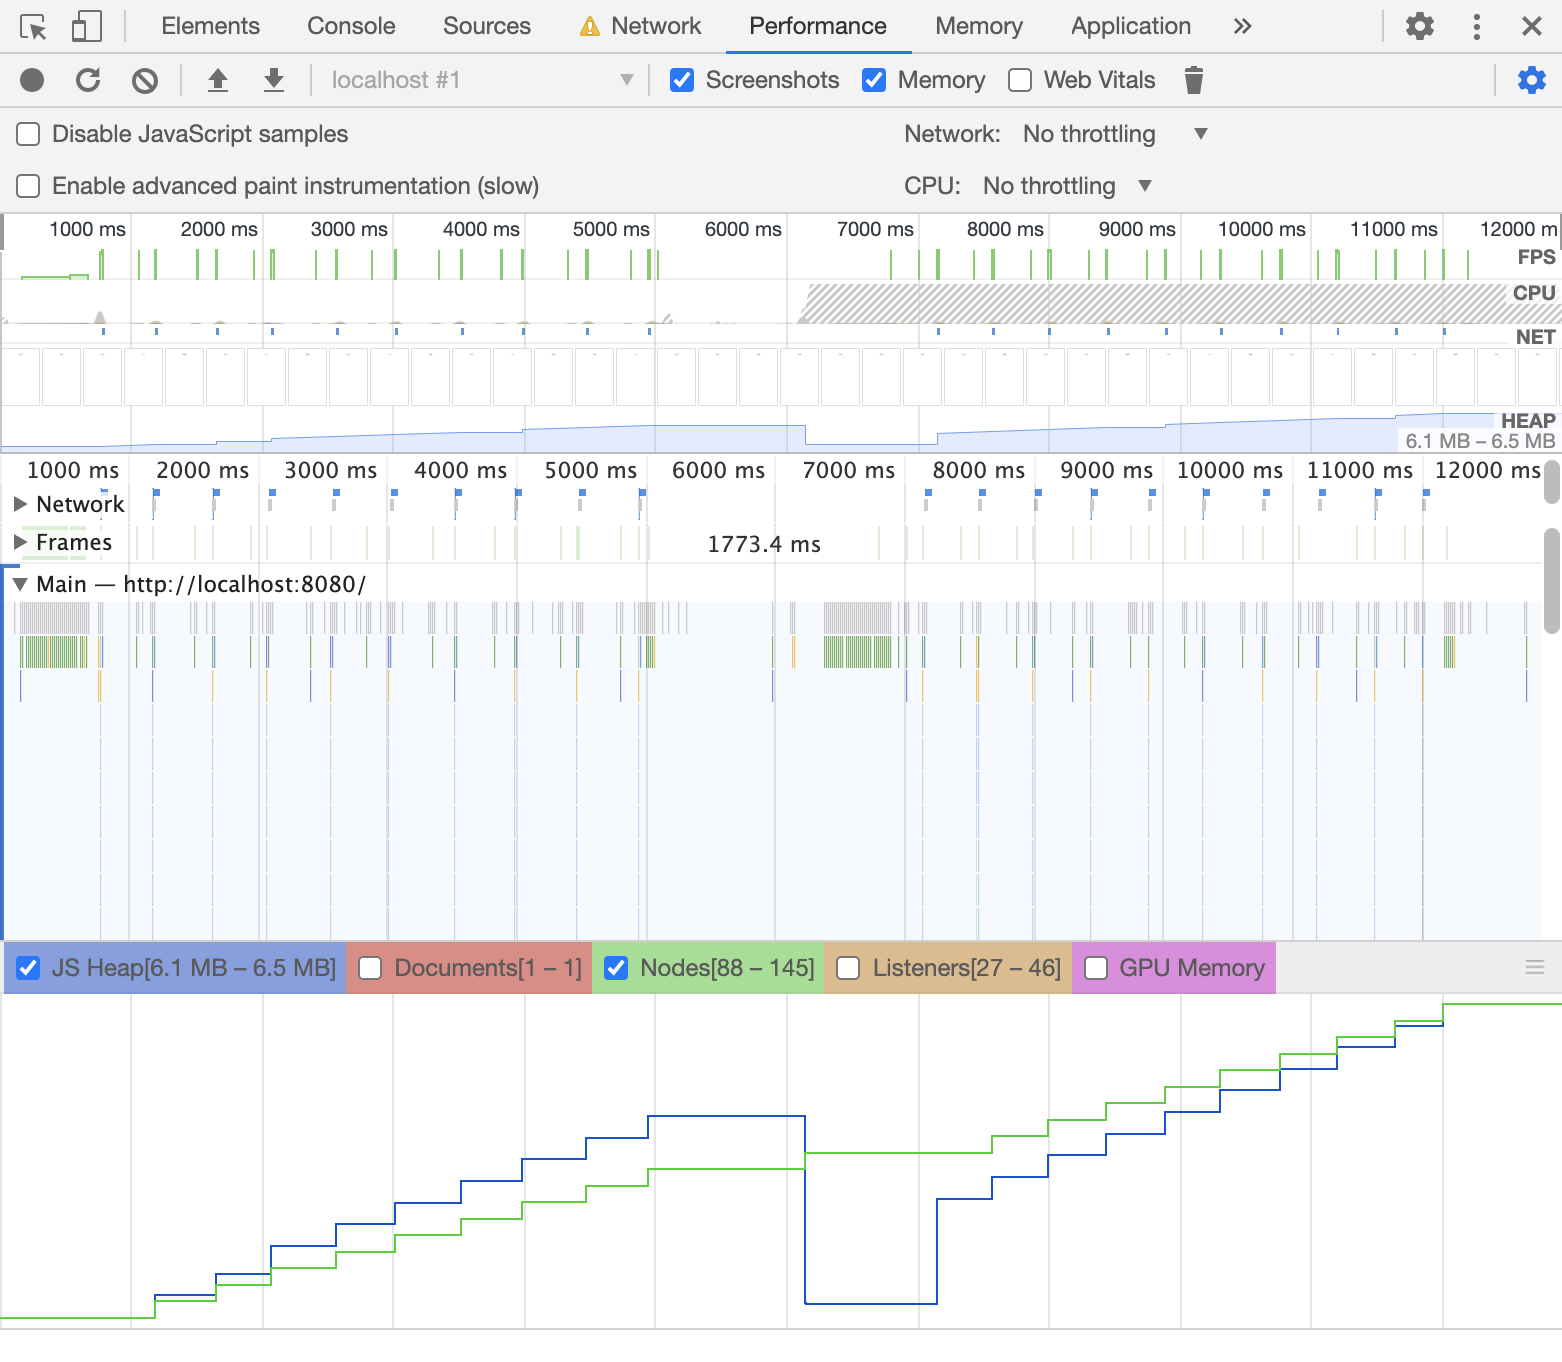
Task: Start recording with the record button
Action: tap(32, 80)
